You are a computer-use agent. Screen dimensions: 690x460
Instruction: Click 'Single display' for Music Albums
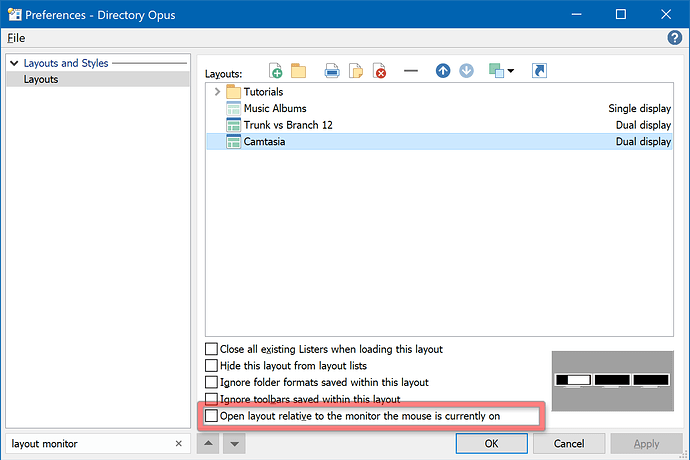point(639,108)
